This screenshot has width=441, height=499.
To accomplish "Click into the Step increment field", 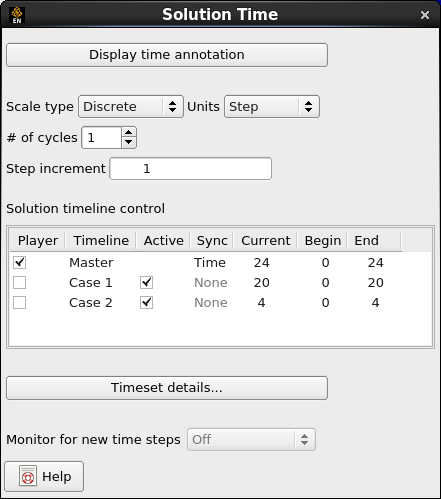I will click(191, 169).
